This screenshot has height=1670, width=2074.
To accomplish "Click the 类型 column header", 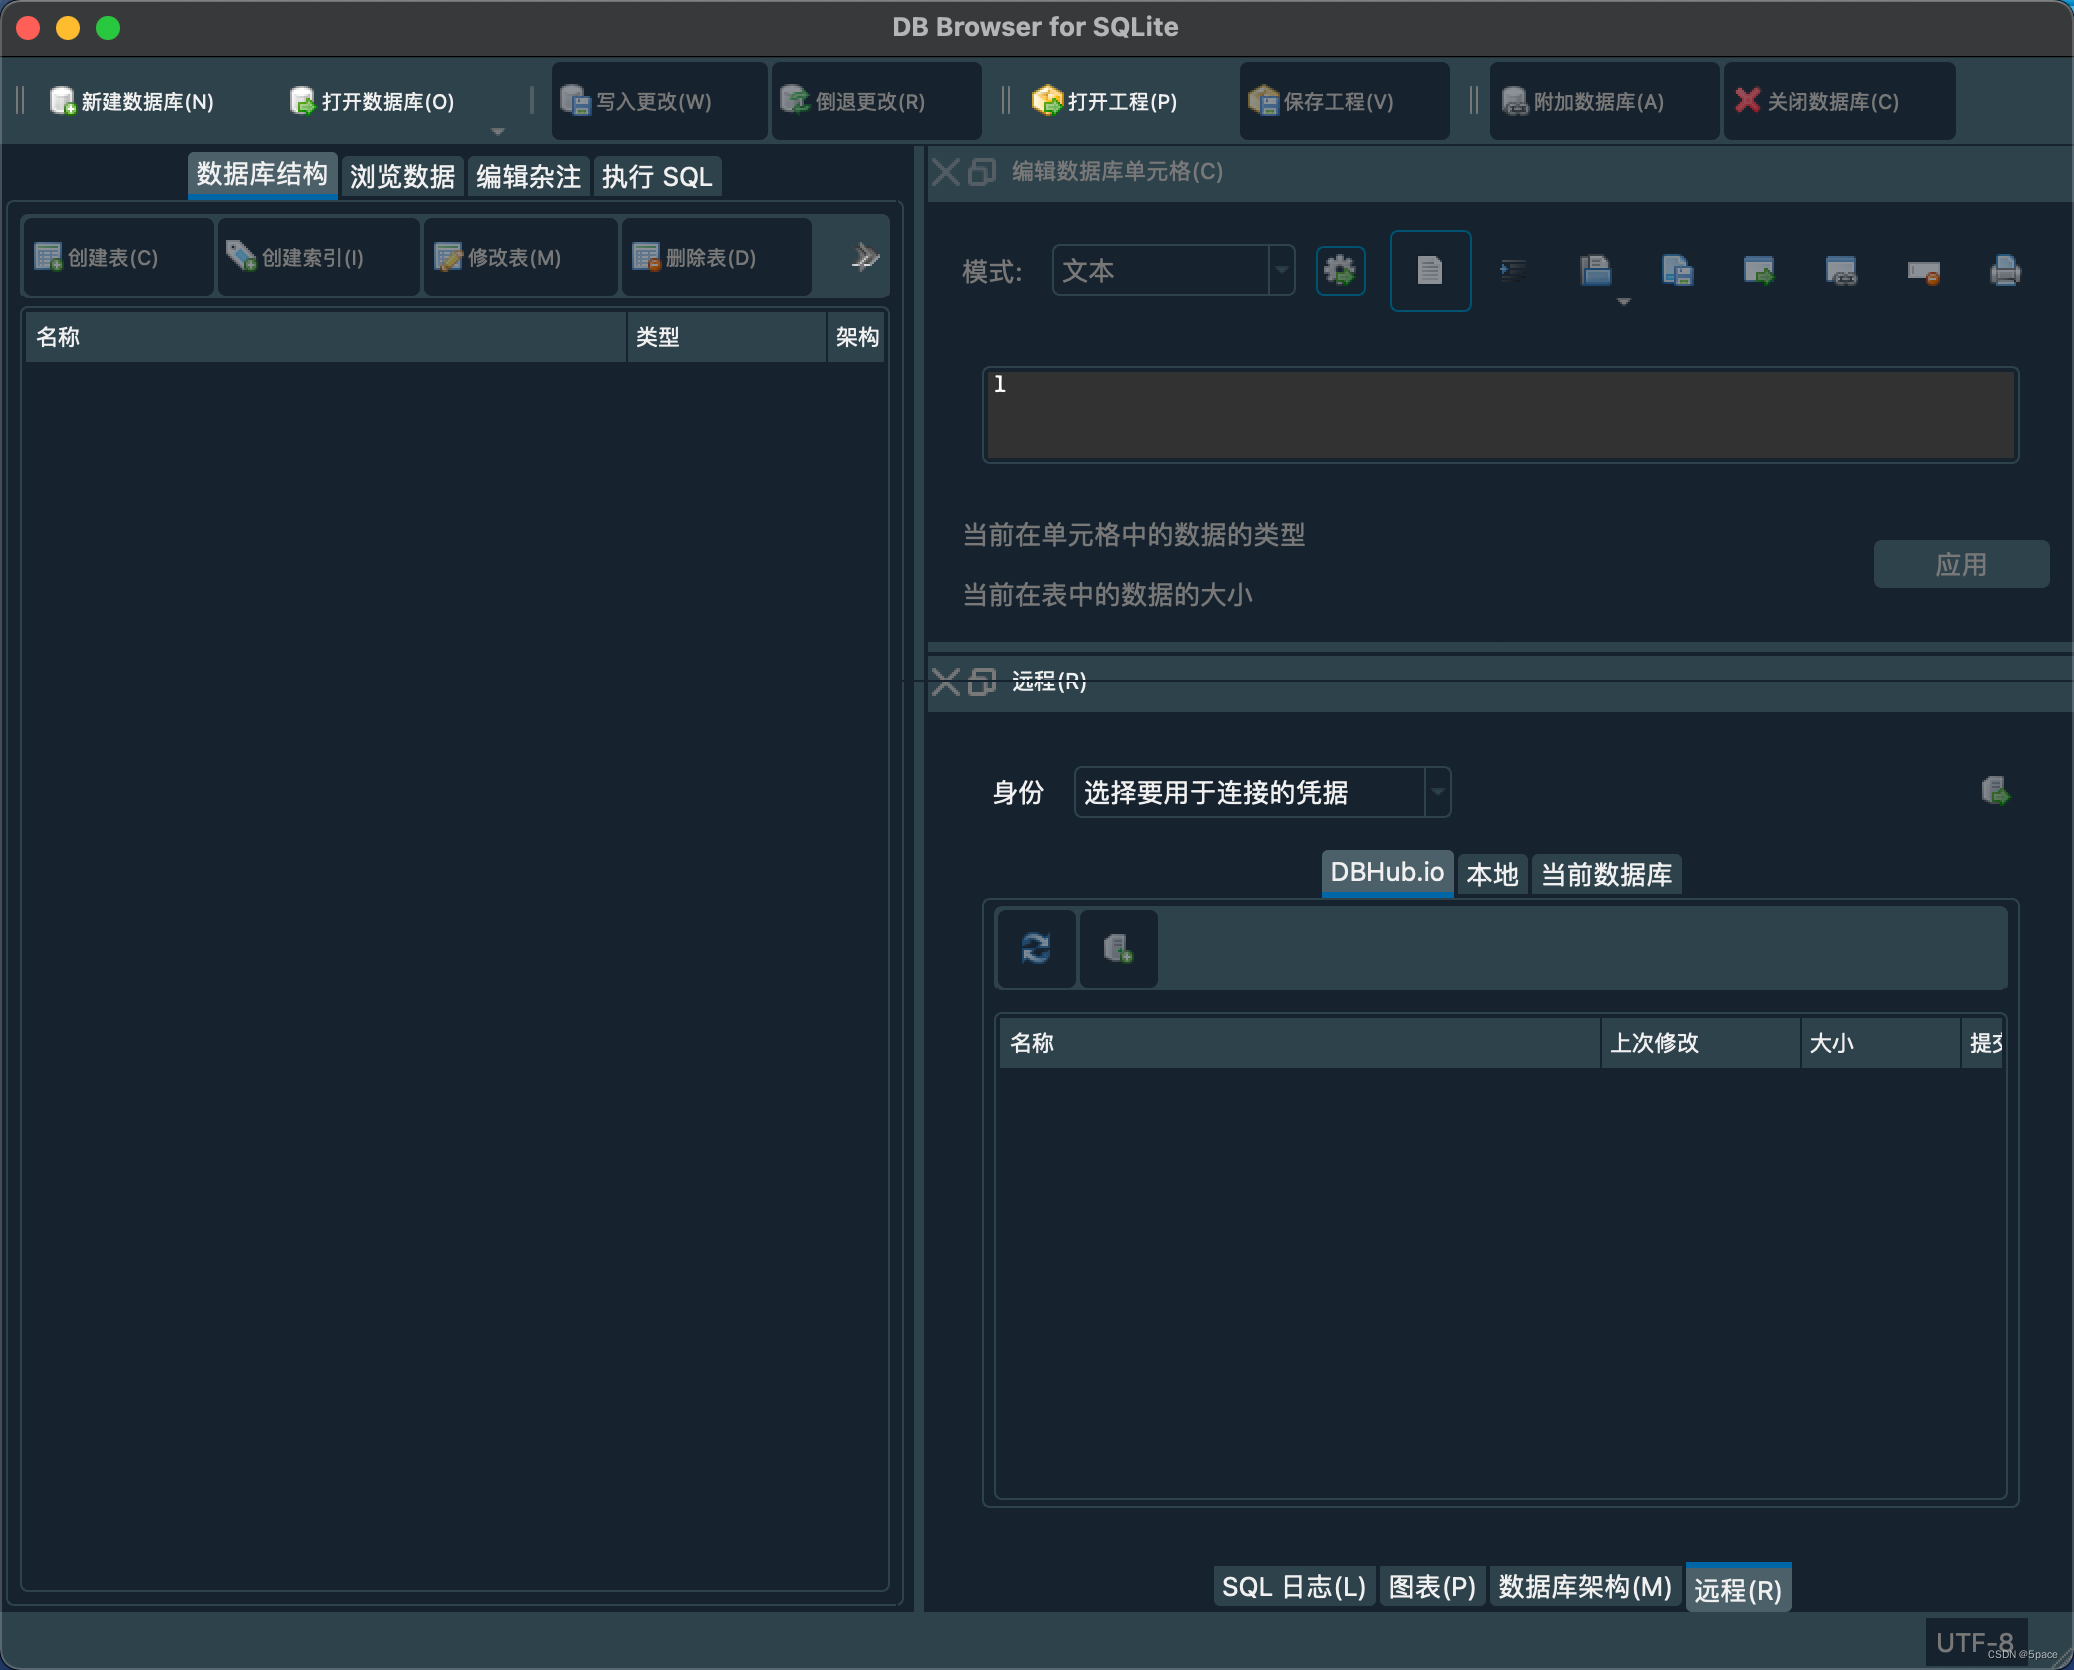I will click(x=727, y=337).
